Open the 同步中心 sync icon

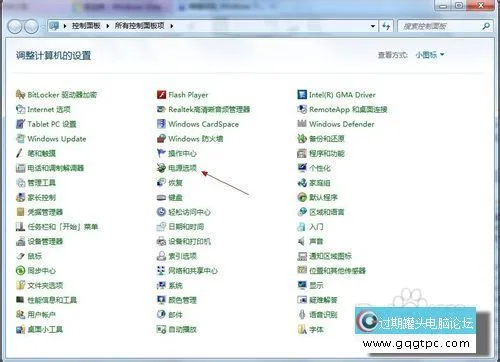(x=20, y=271)
